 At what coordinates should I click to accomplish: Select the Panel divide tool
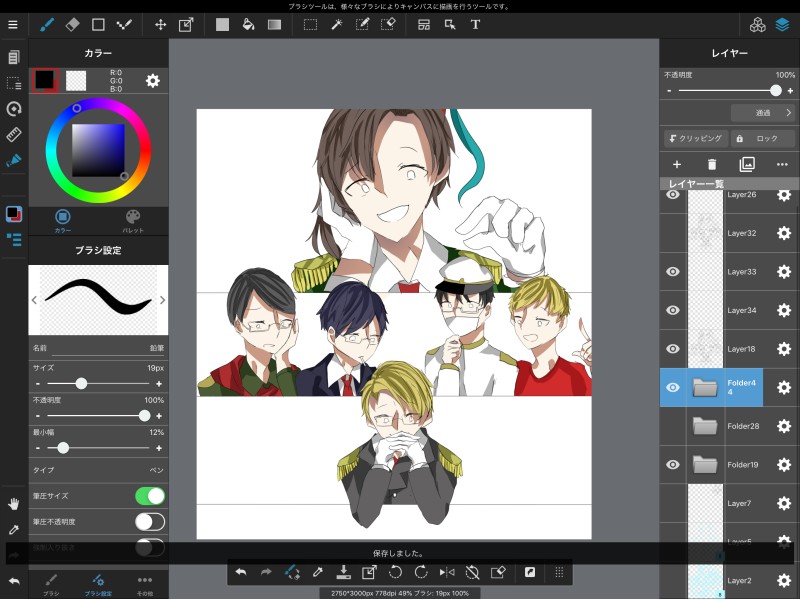click(x=424, y=24)
